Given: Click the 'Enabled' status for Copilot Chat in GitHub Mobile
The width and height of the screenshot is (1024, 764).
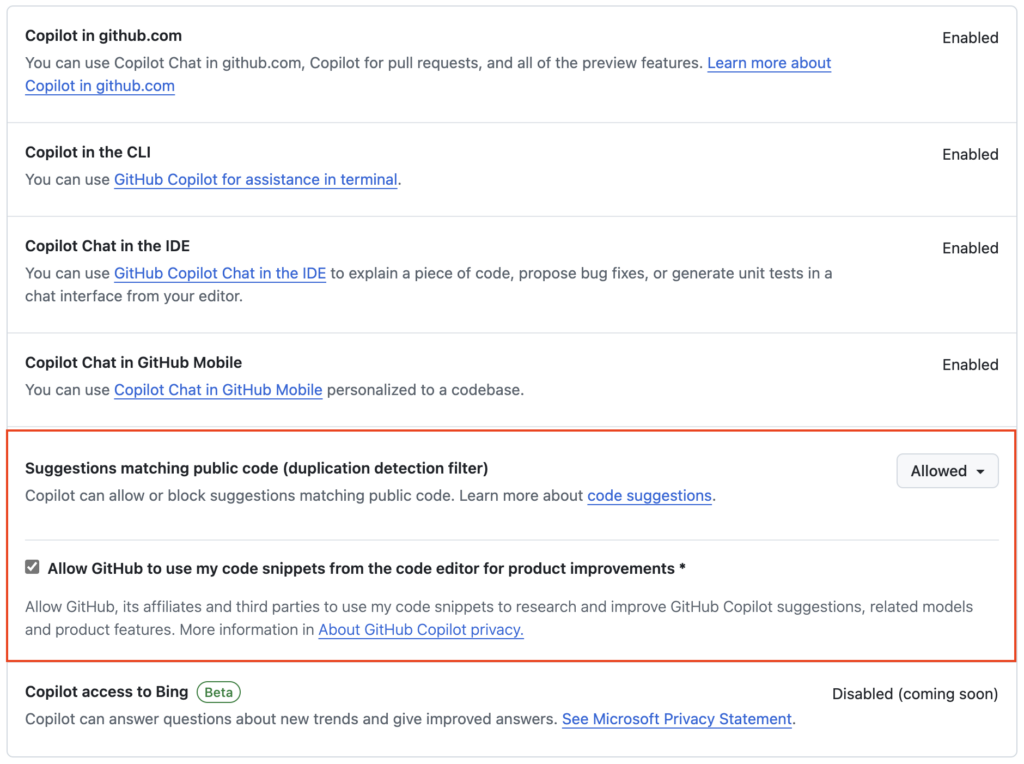Looking at the screenshot, I should coord(970,365).
